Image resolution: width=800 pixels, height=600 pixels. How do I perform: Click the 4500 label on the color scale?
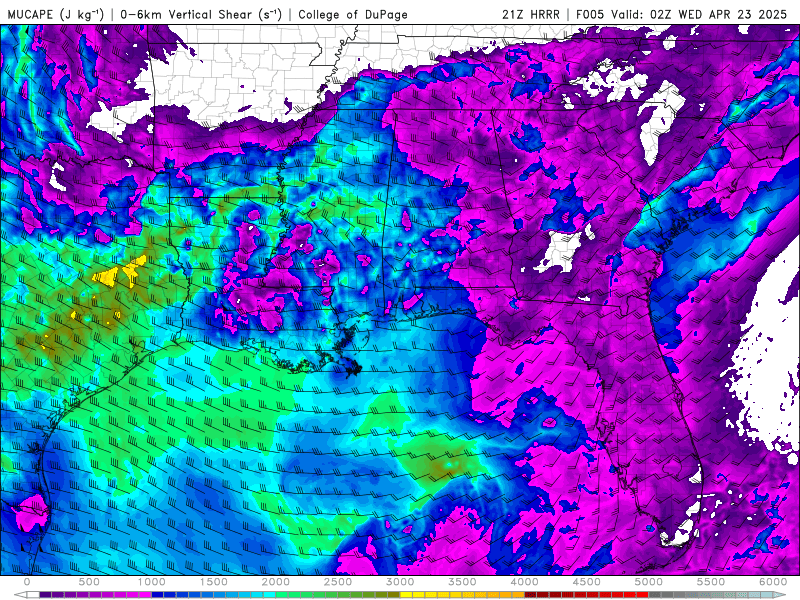587,582
